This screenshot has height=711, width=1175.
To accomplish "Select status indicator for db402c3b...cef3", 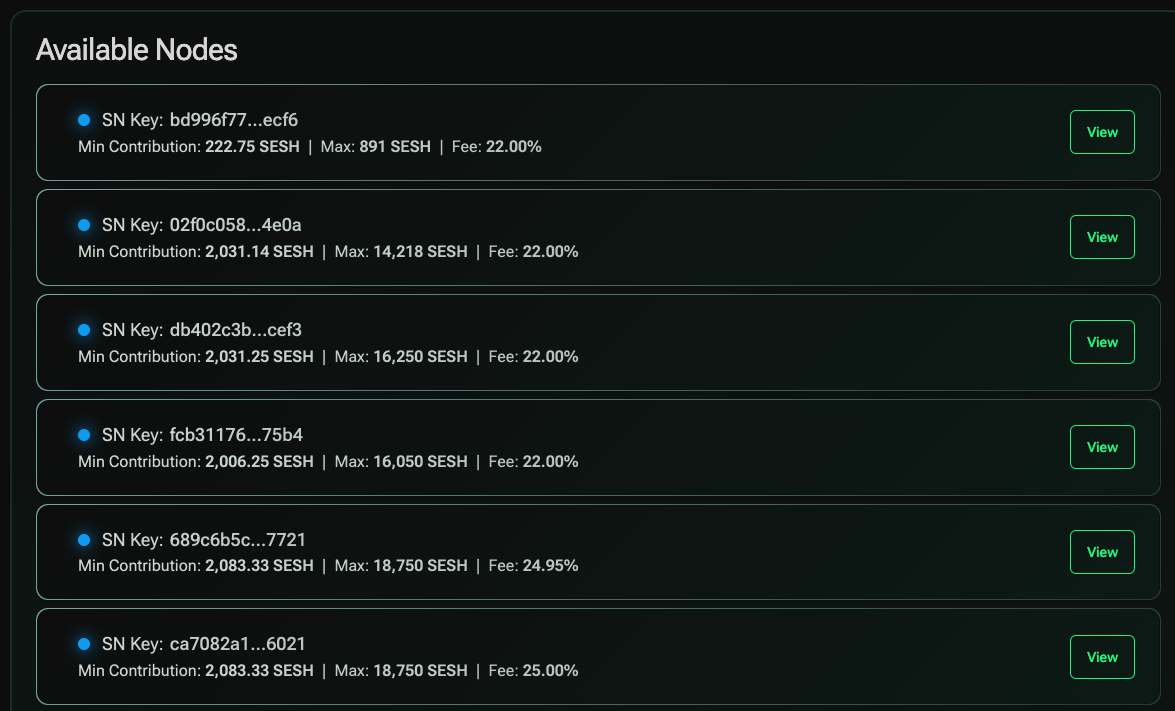I will [x=84, y=330].
